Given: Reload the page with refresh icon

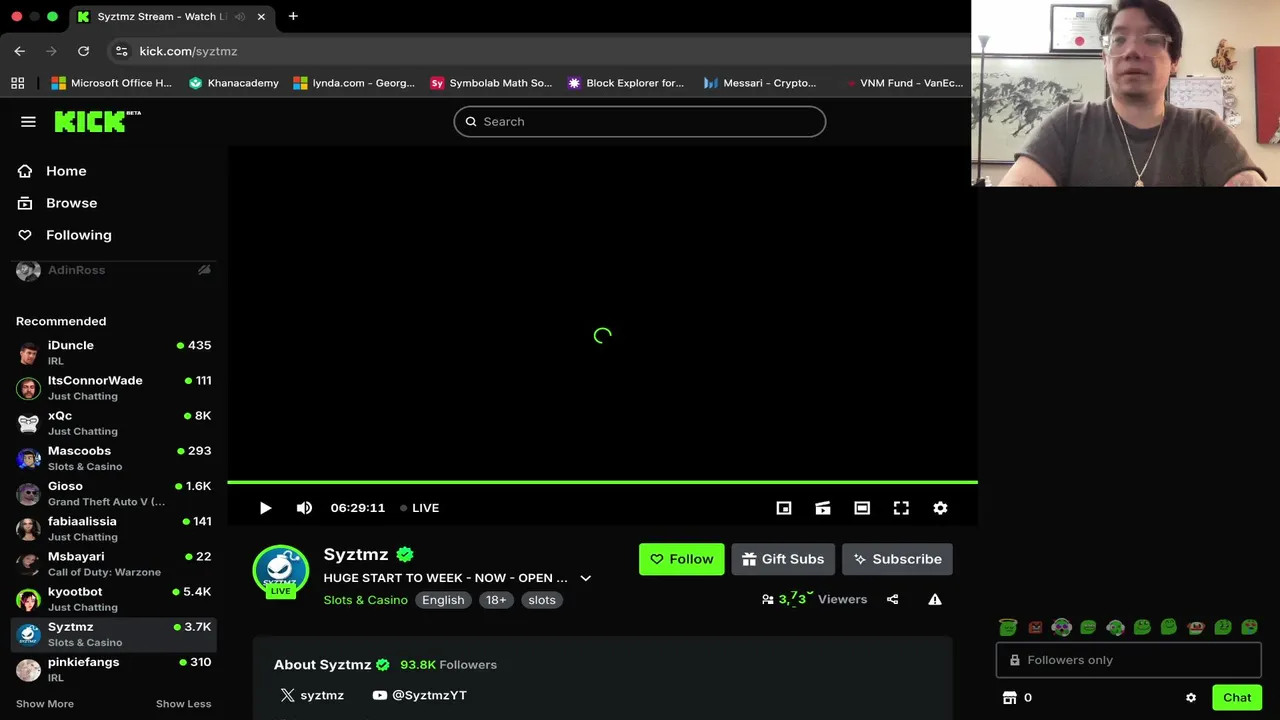Looking at the screenshot, I should 83,51.
